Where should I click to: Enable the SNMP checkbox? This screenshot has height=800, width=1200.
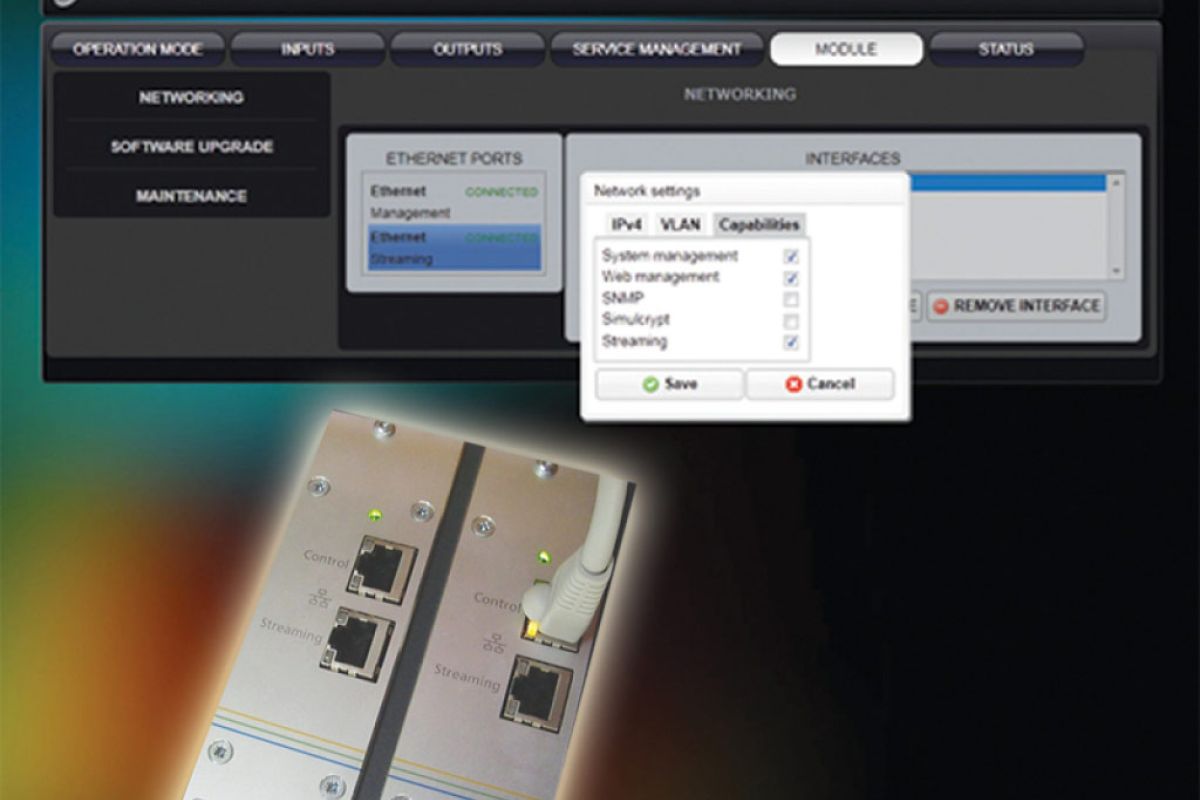pyautogui.click(x=791, y=299)
